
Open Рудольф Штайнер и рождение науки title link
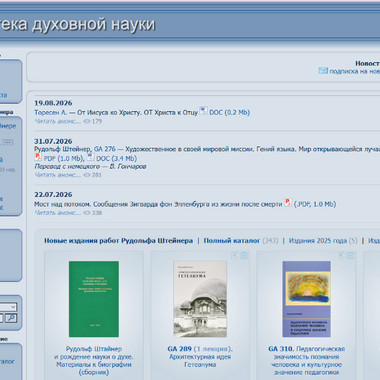click(x=94, y=361)
